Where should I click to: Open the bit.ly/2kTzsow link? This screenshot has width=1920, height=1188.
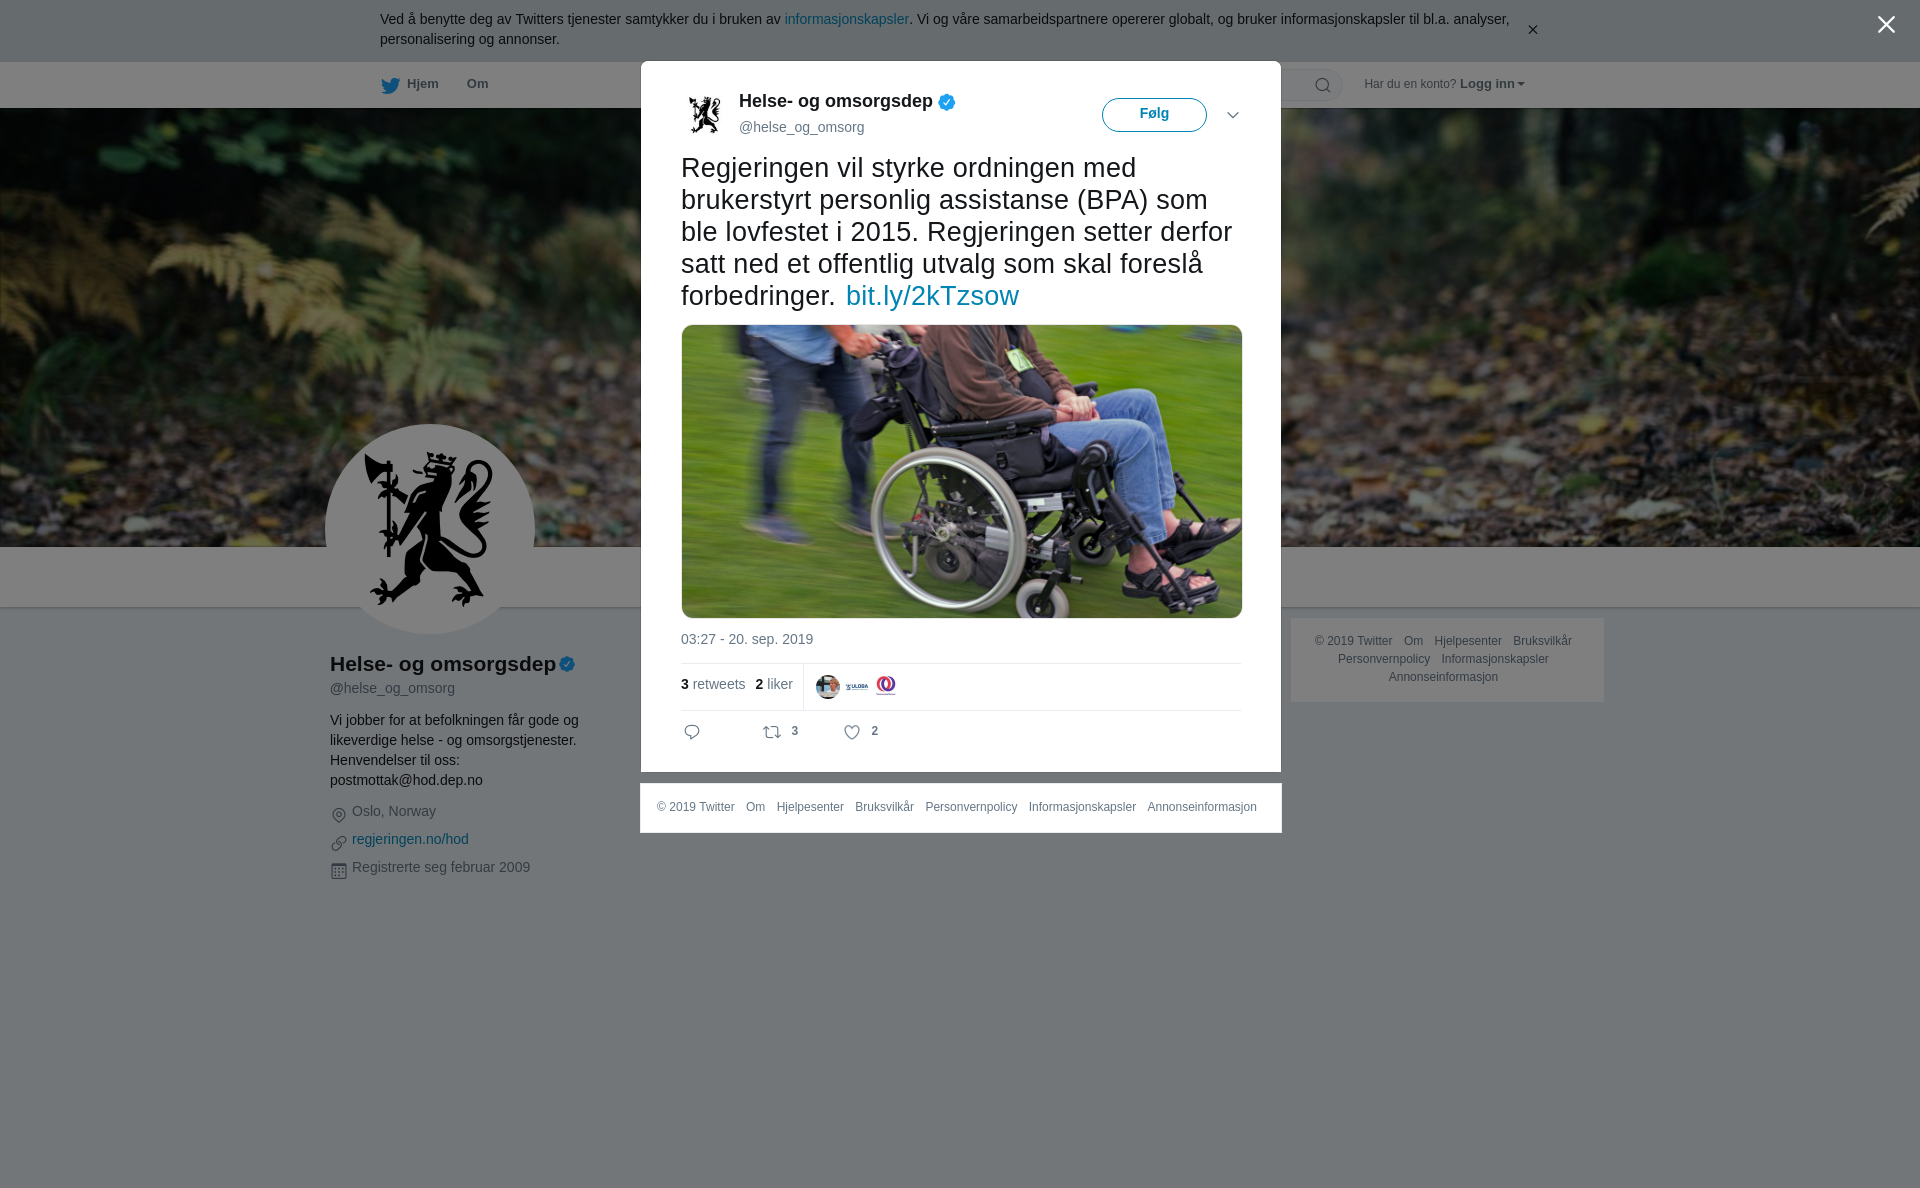(932, 296)
